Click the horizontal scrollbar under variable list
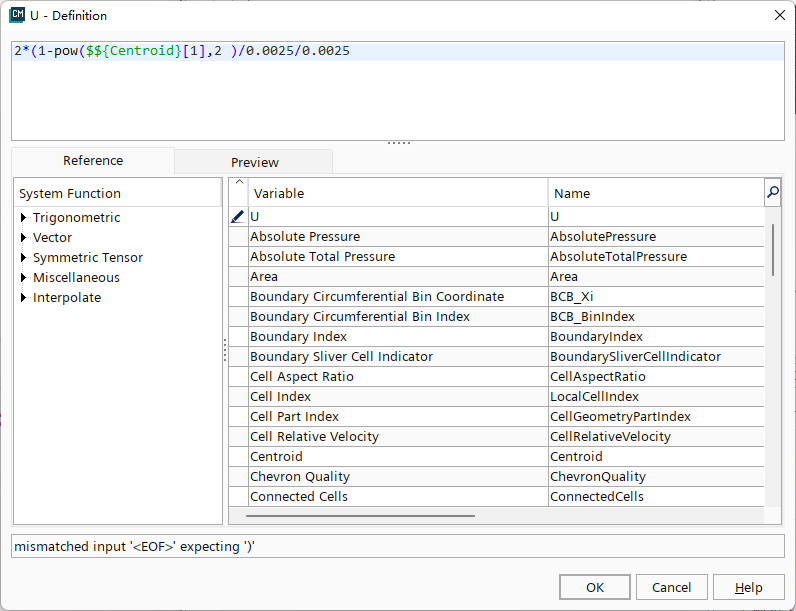The height and width of the screenshot is (611, 796). pos(360,516)
